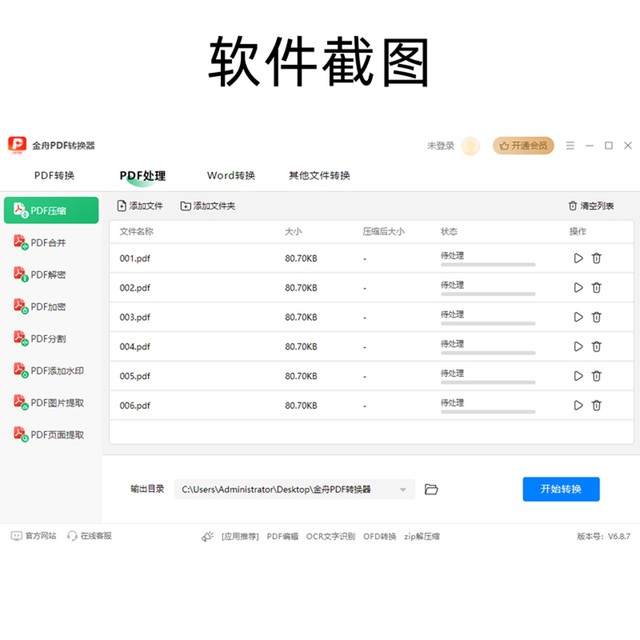Expand the output directory dropdown arrow

click(x=403, y=489)
